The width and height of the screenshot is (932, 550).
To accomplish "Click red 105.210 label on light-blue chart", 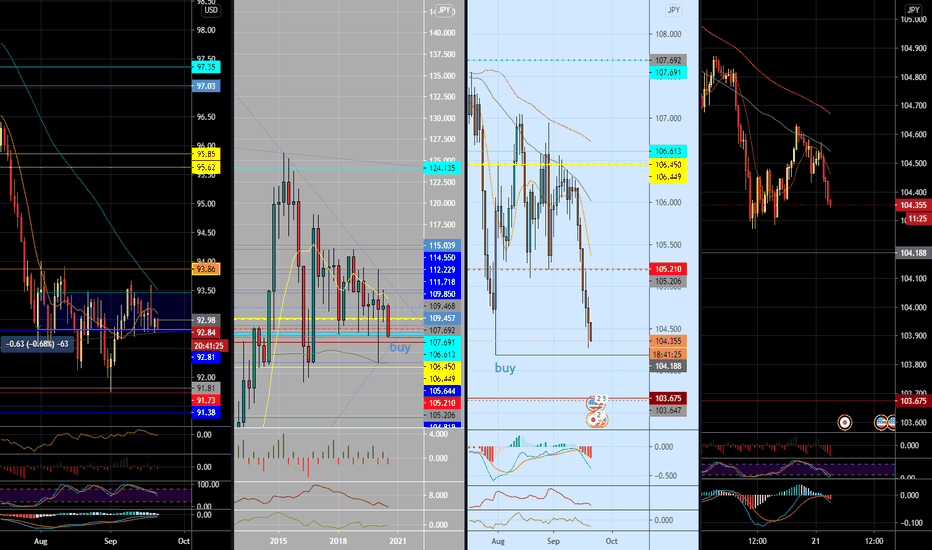I will point(668,269).
